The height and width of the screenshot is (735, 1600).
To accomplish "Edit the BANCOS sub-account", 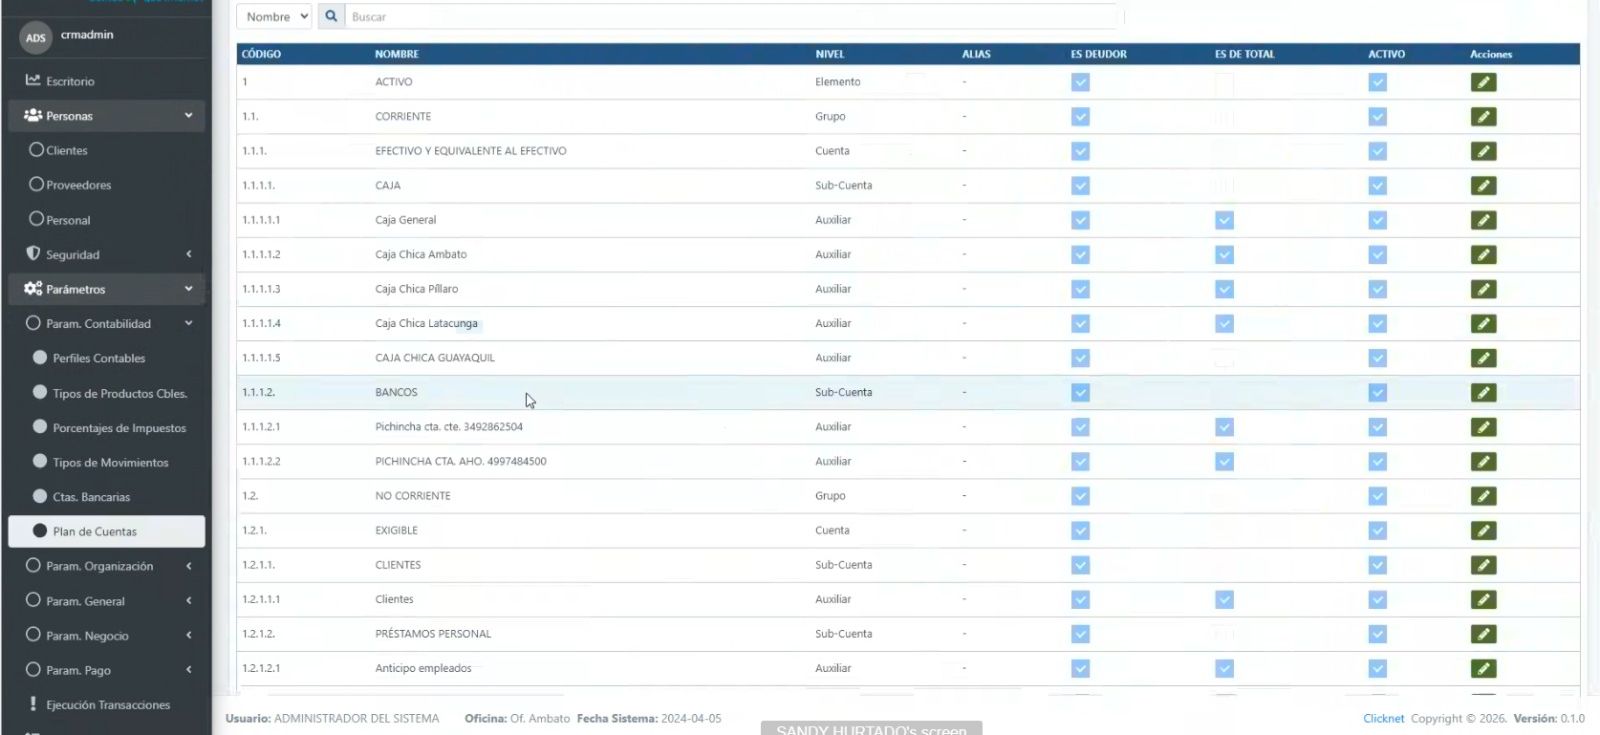I will click(1483, 393).
